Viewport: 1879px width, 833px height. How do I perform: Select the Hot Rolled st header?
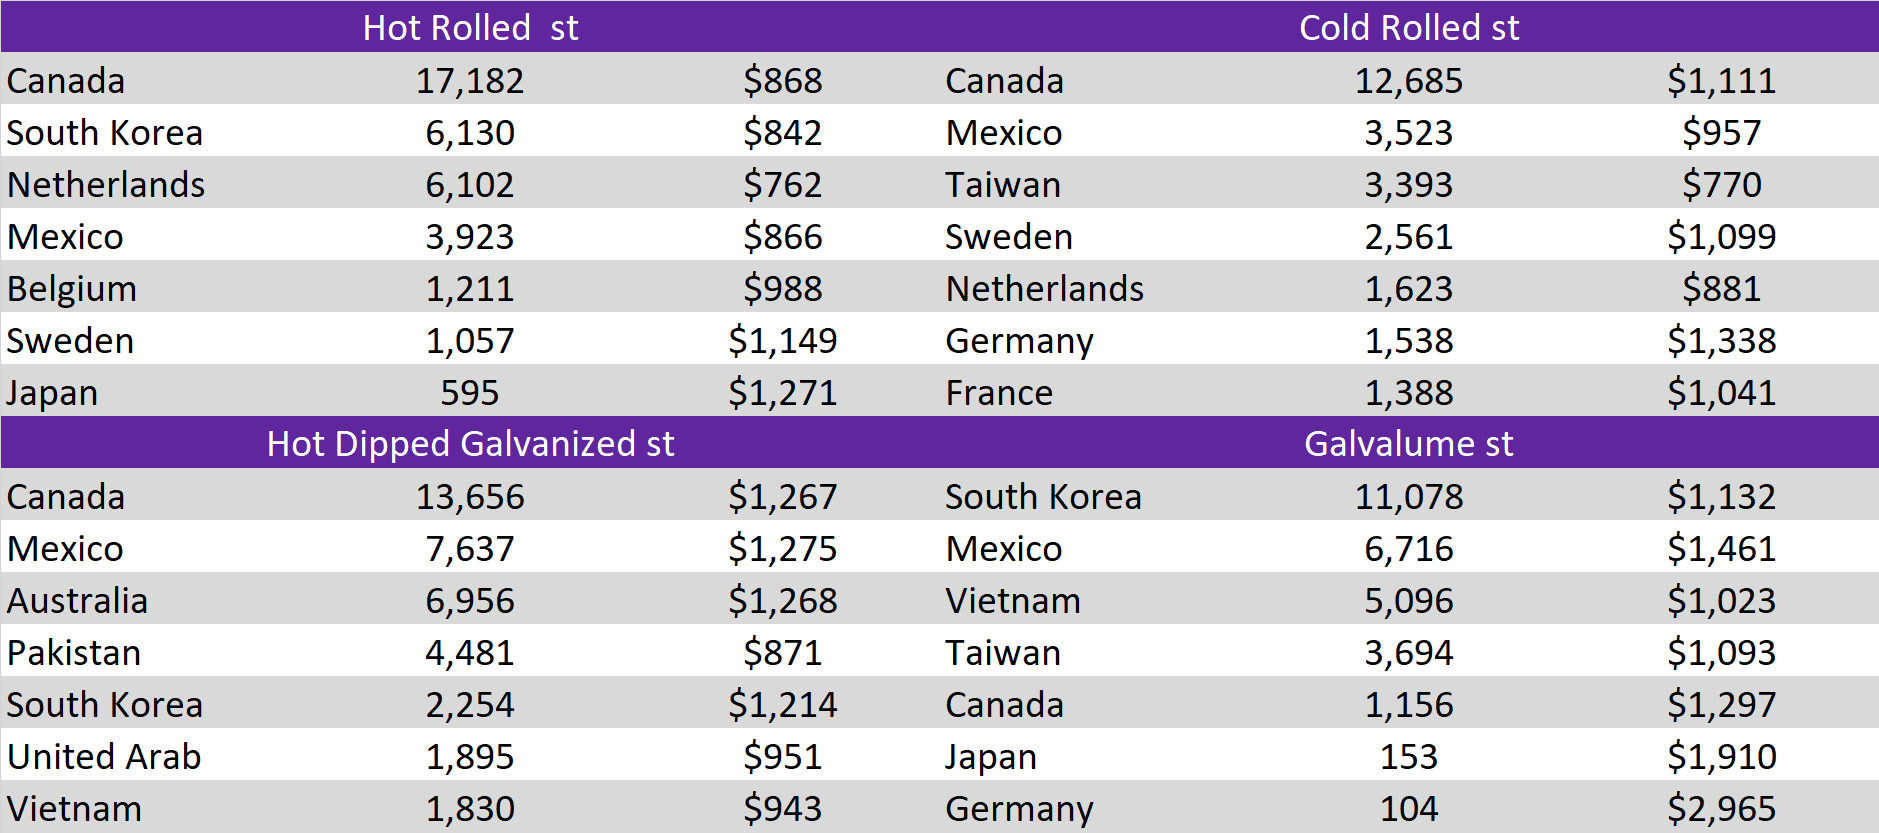470,27
